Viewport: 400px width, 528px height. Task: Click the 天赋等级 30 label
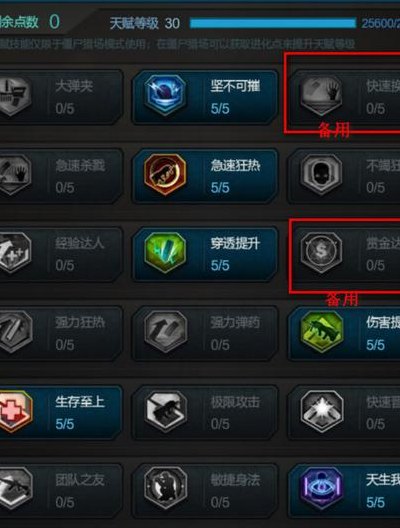145,23
